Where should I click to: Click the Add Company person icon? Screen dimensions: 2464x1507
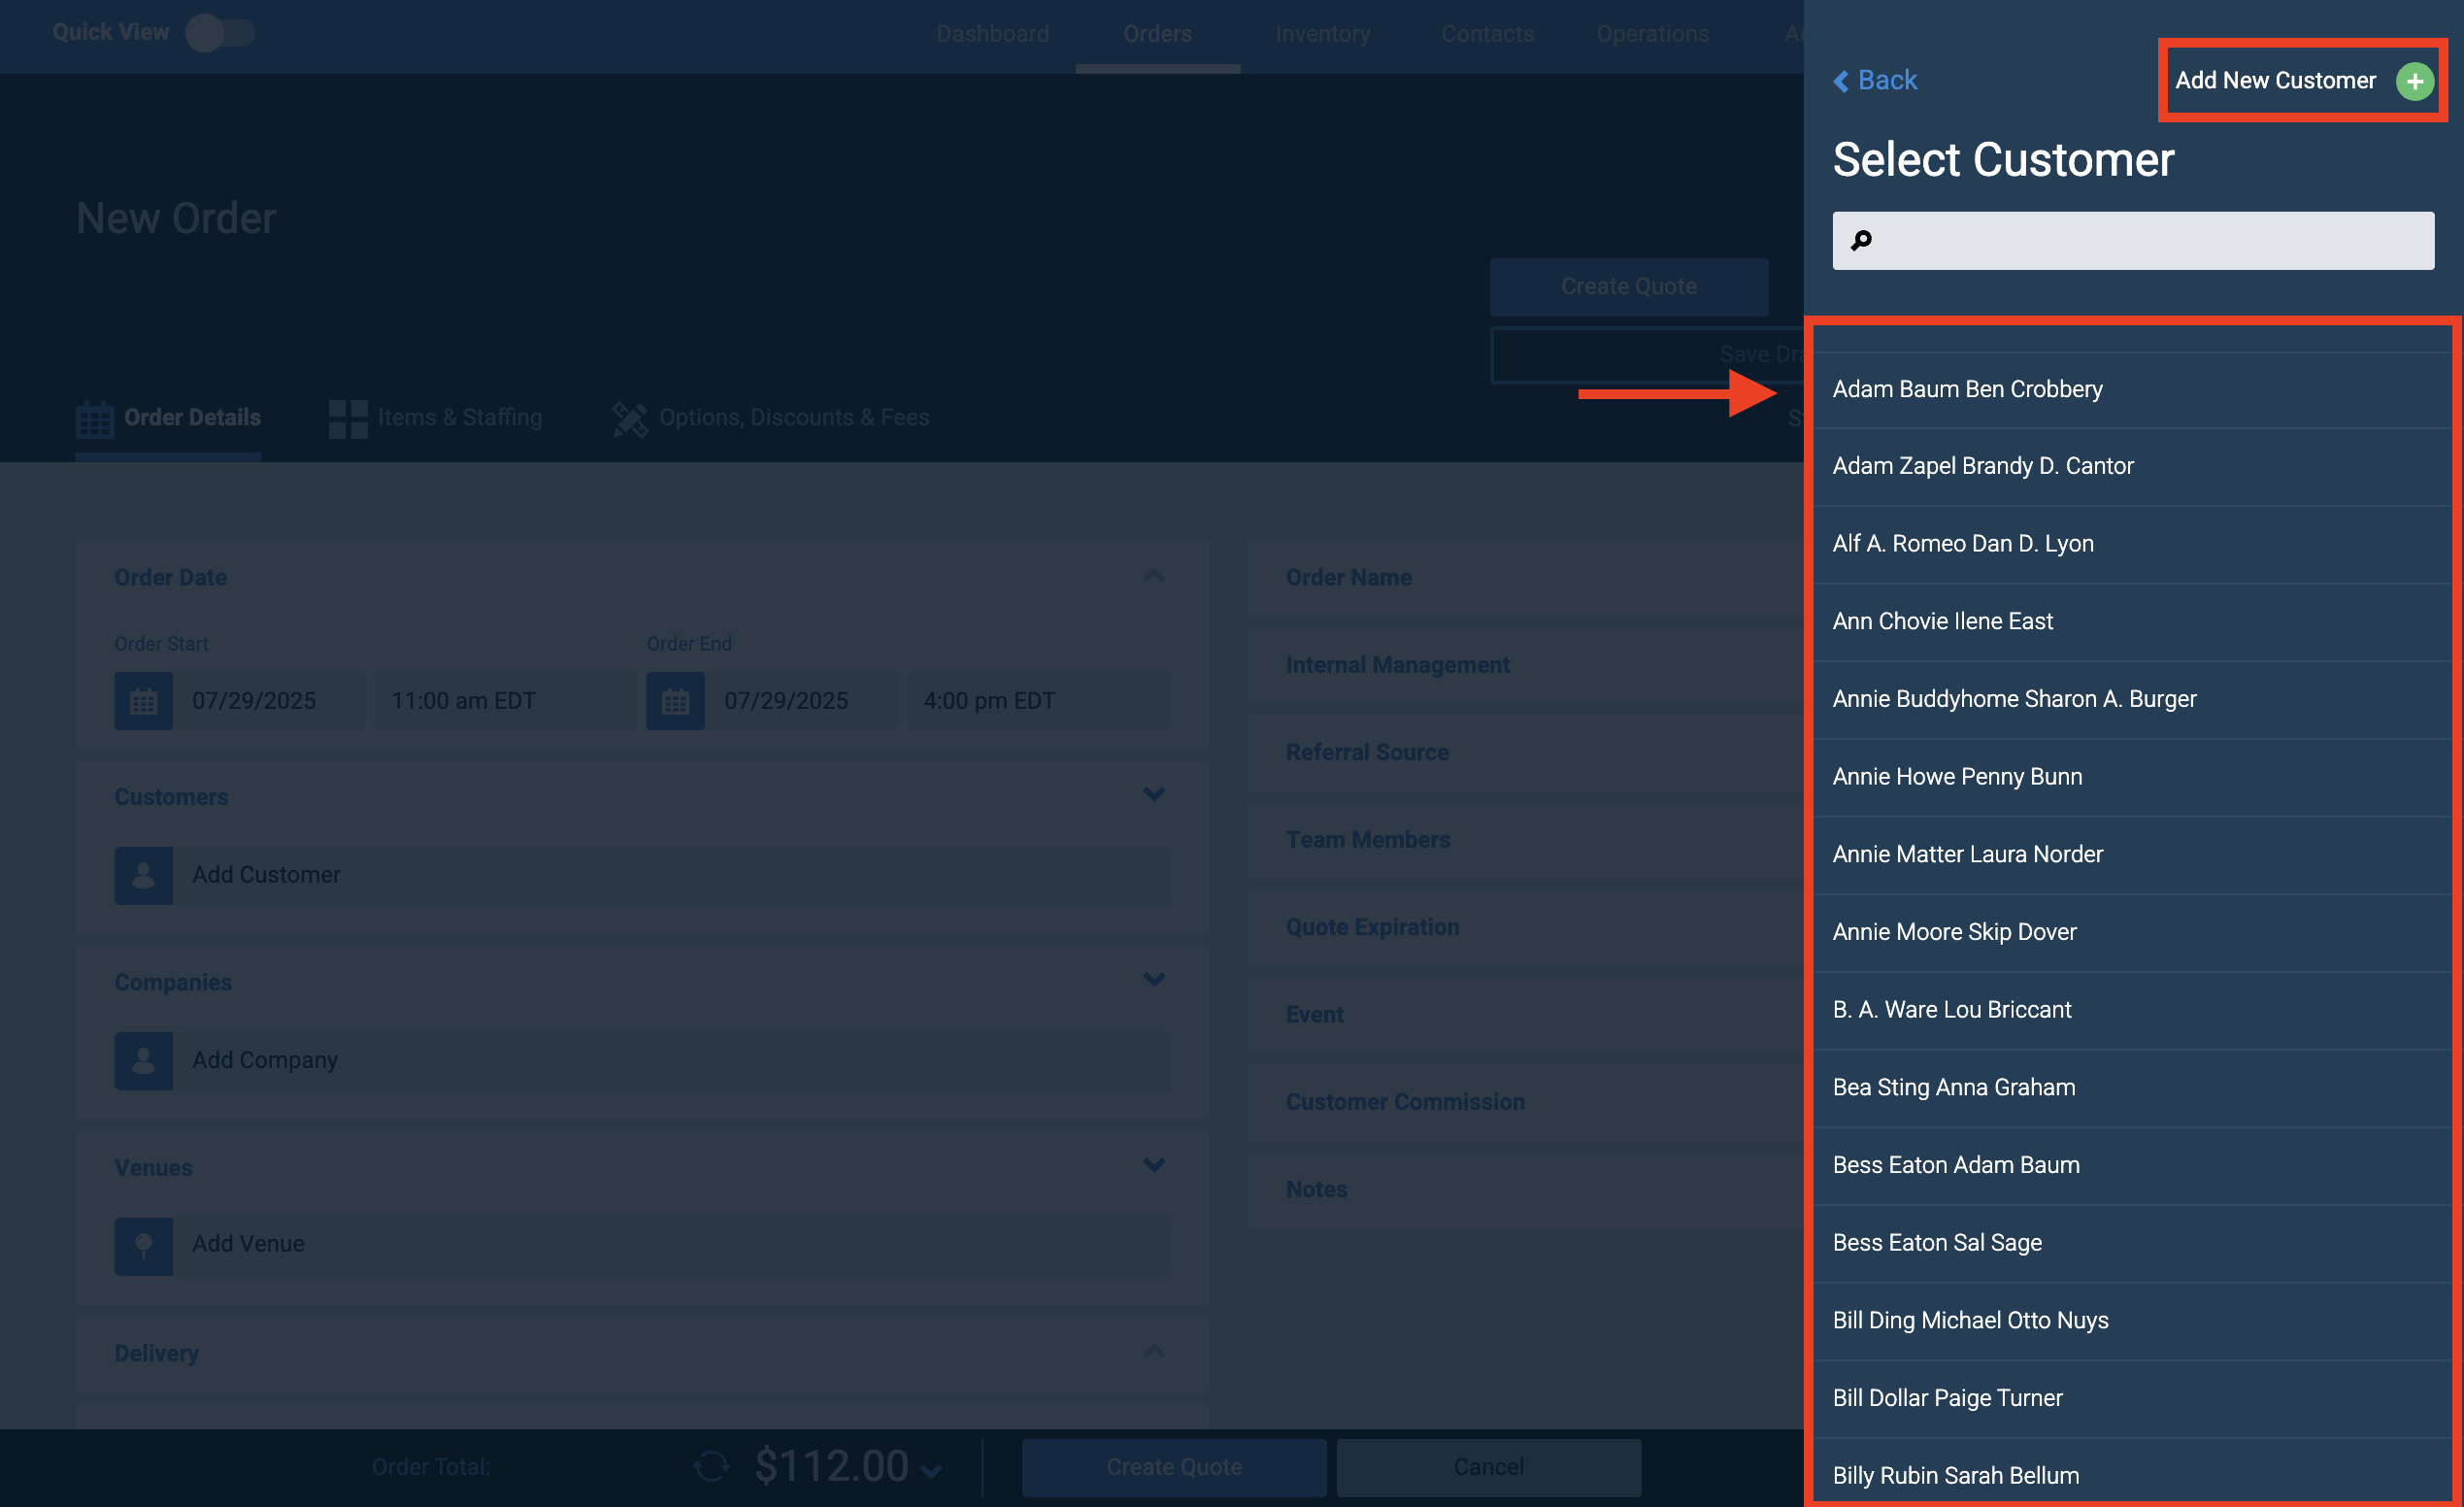[143, 1061]
